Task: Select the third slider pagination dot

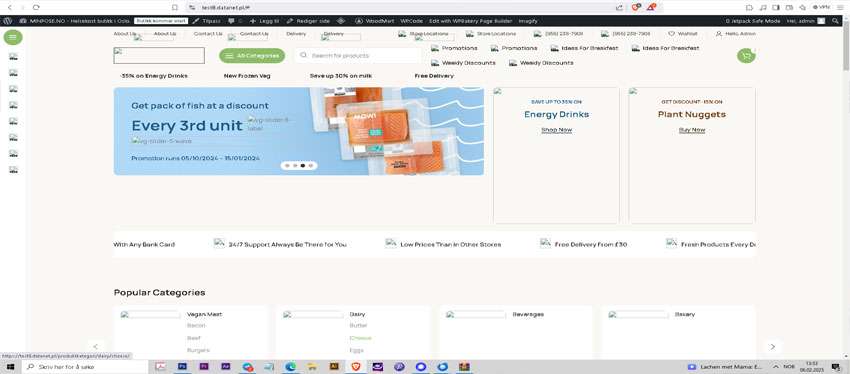Action: click(x=302, y=166)
